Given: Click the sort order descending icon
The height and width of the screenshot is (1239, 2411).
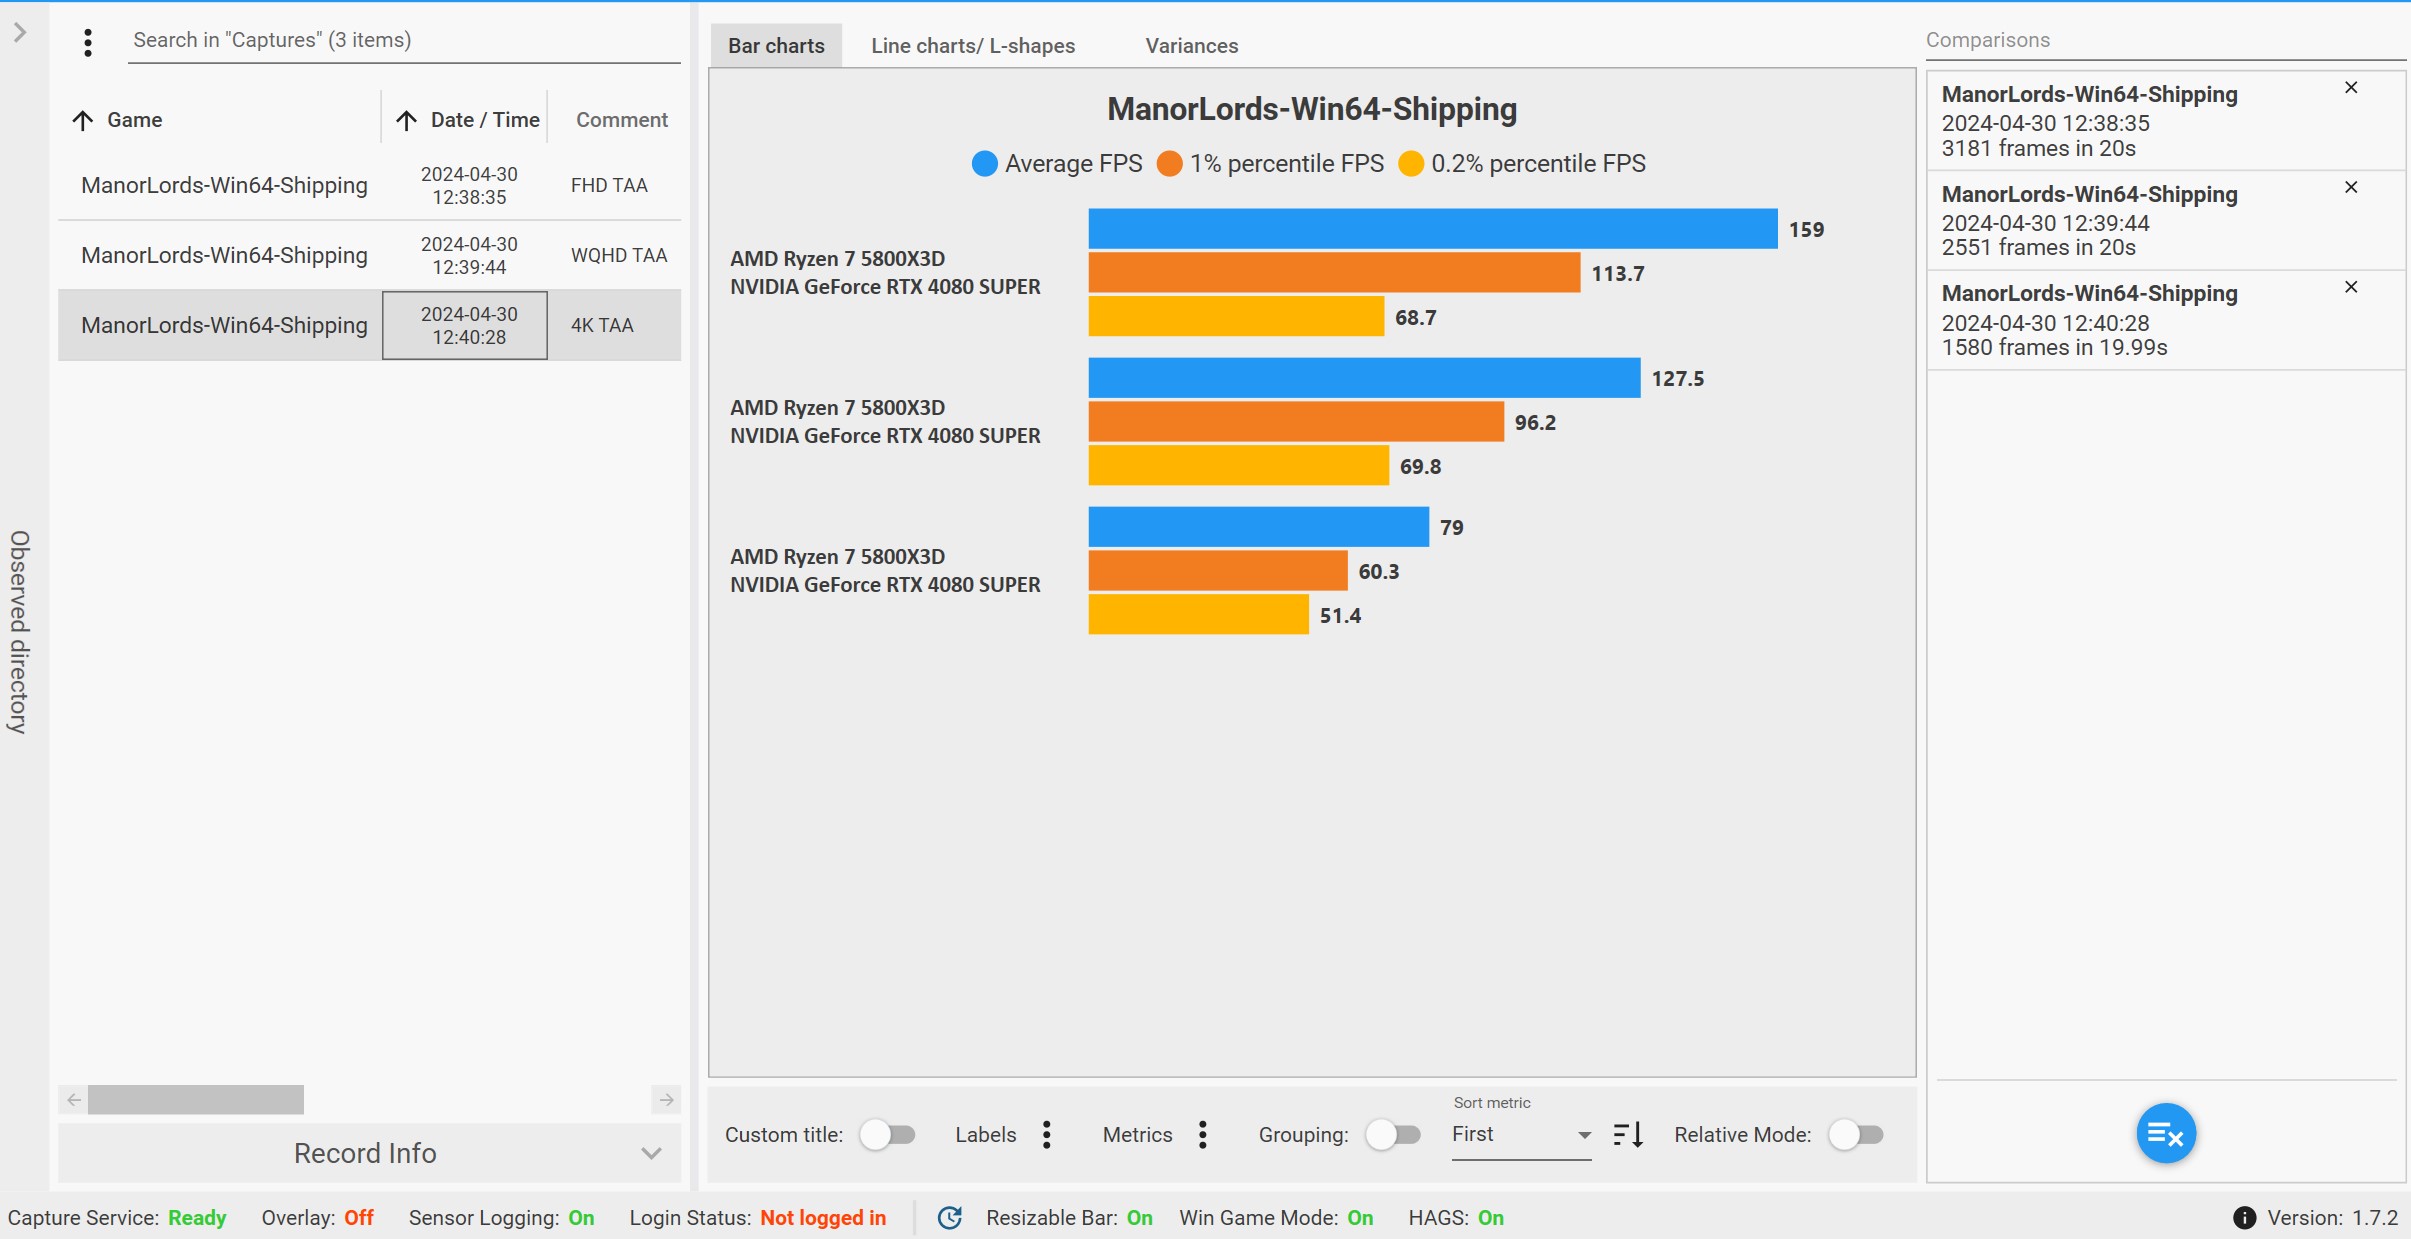Looking at the screenshot, I should [x=1628, y=1135].
